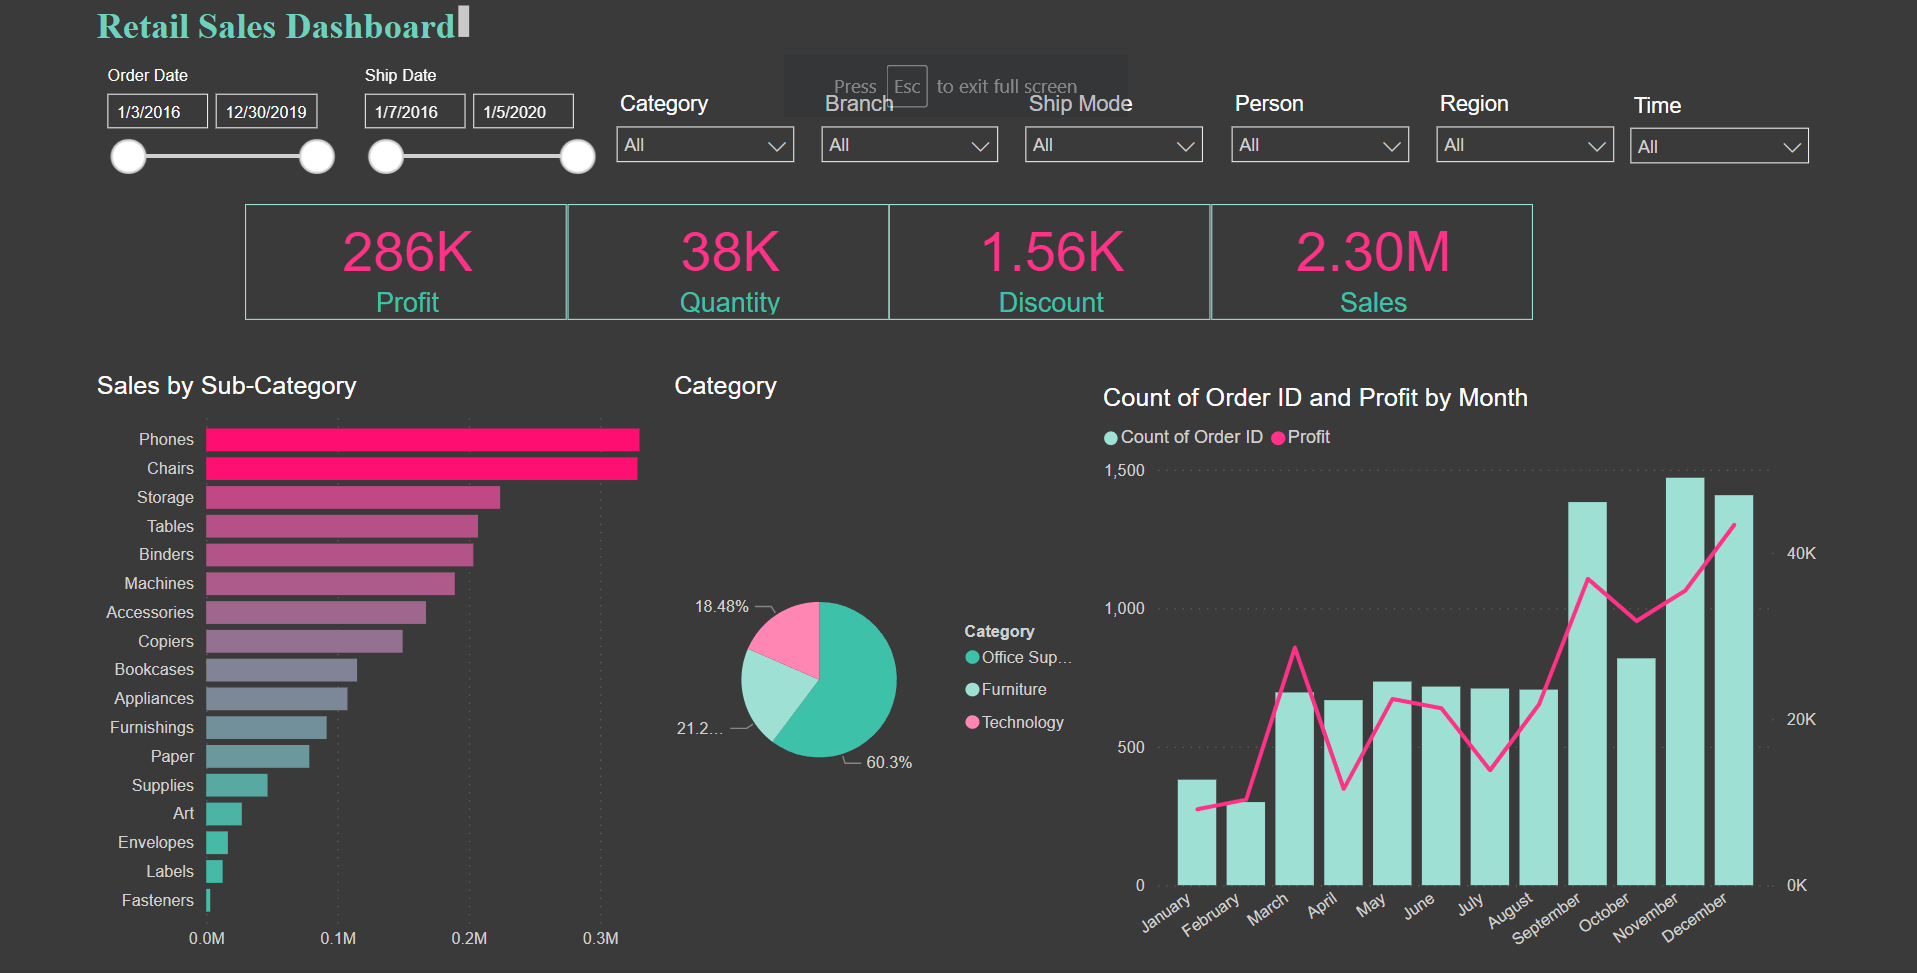Open the Category filter dropdown
Image resolution: width=1917 pixels, height=973 pixels.
point(705,145)
